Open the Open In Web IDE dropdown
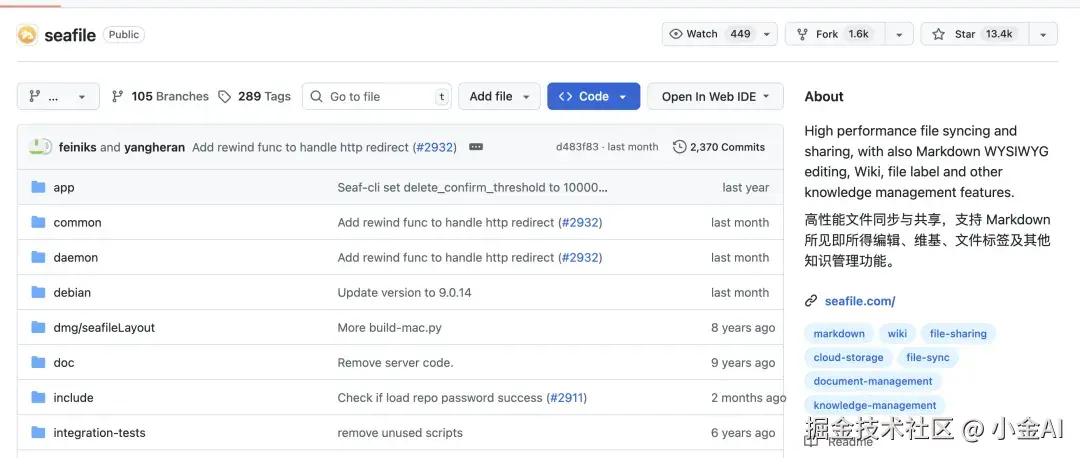The height and width of the screenshot is (458, 1080). tap(715, 96)
